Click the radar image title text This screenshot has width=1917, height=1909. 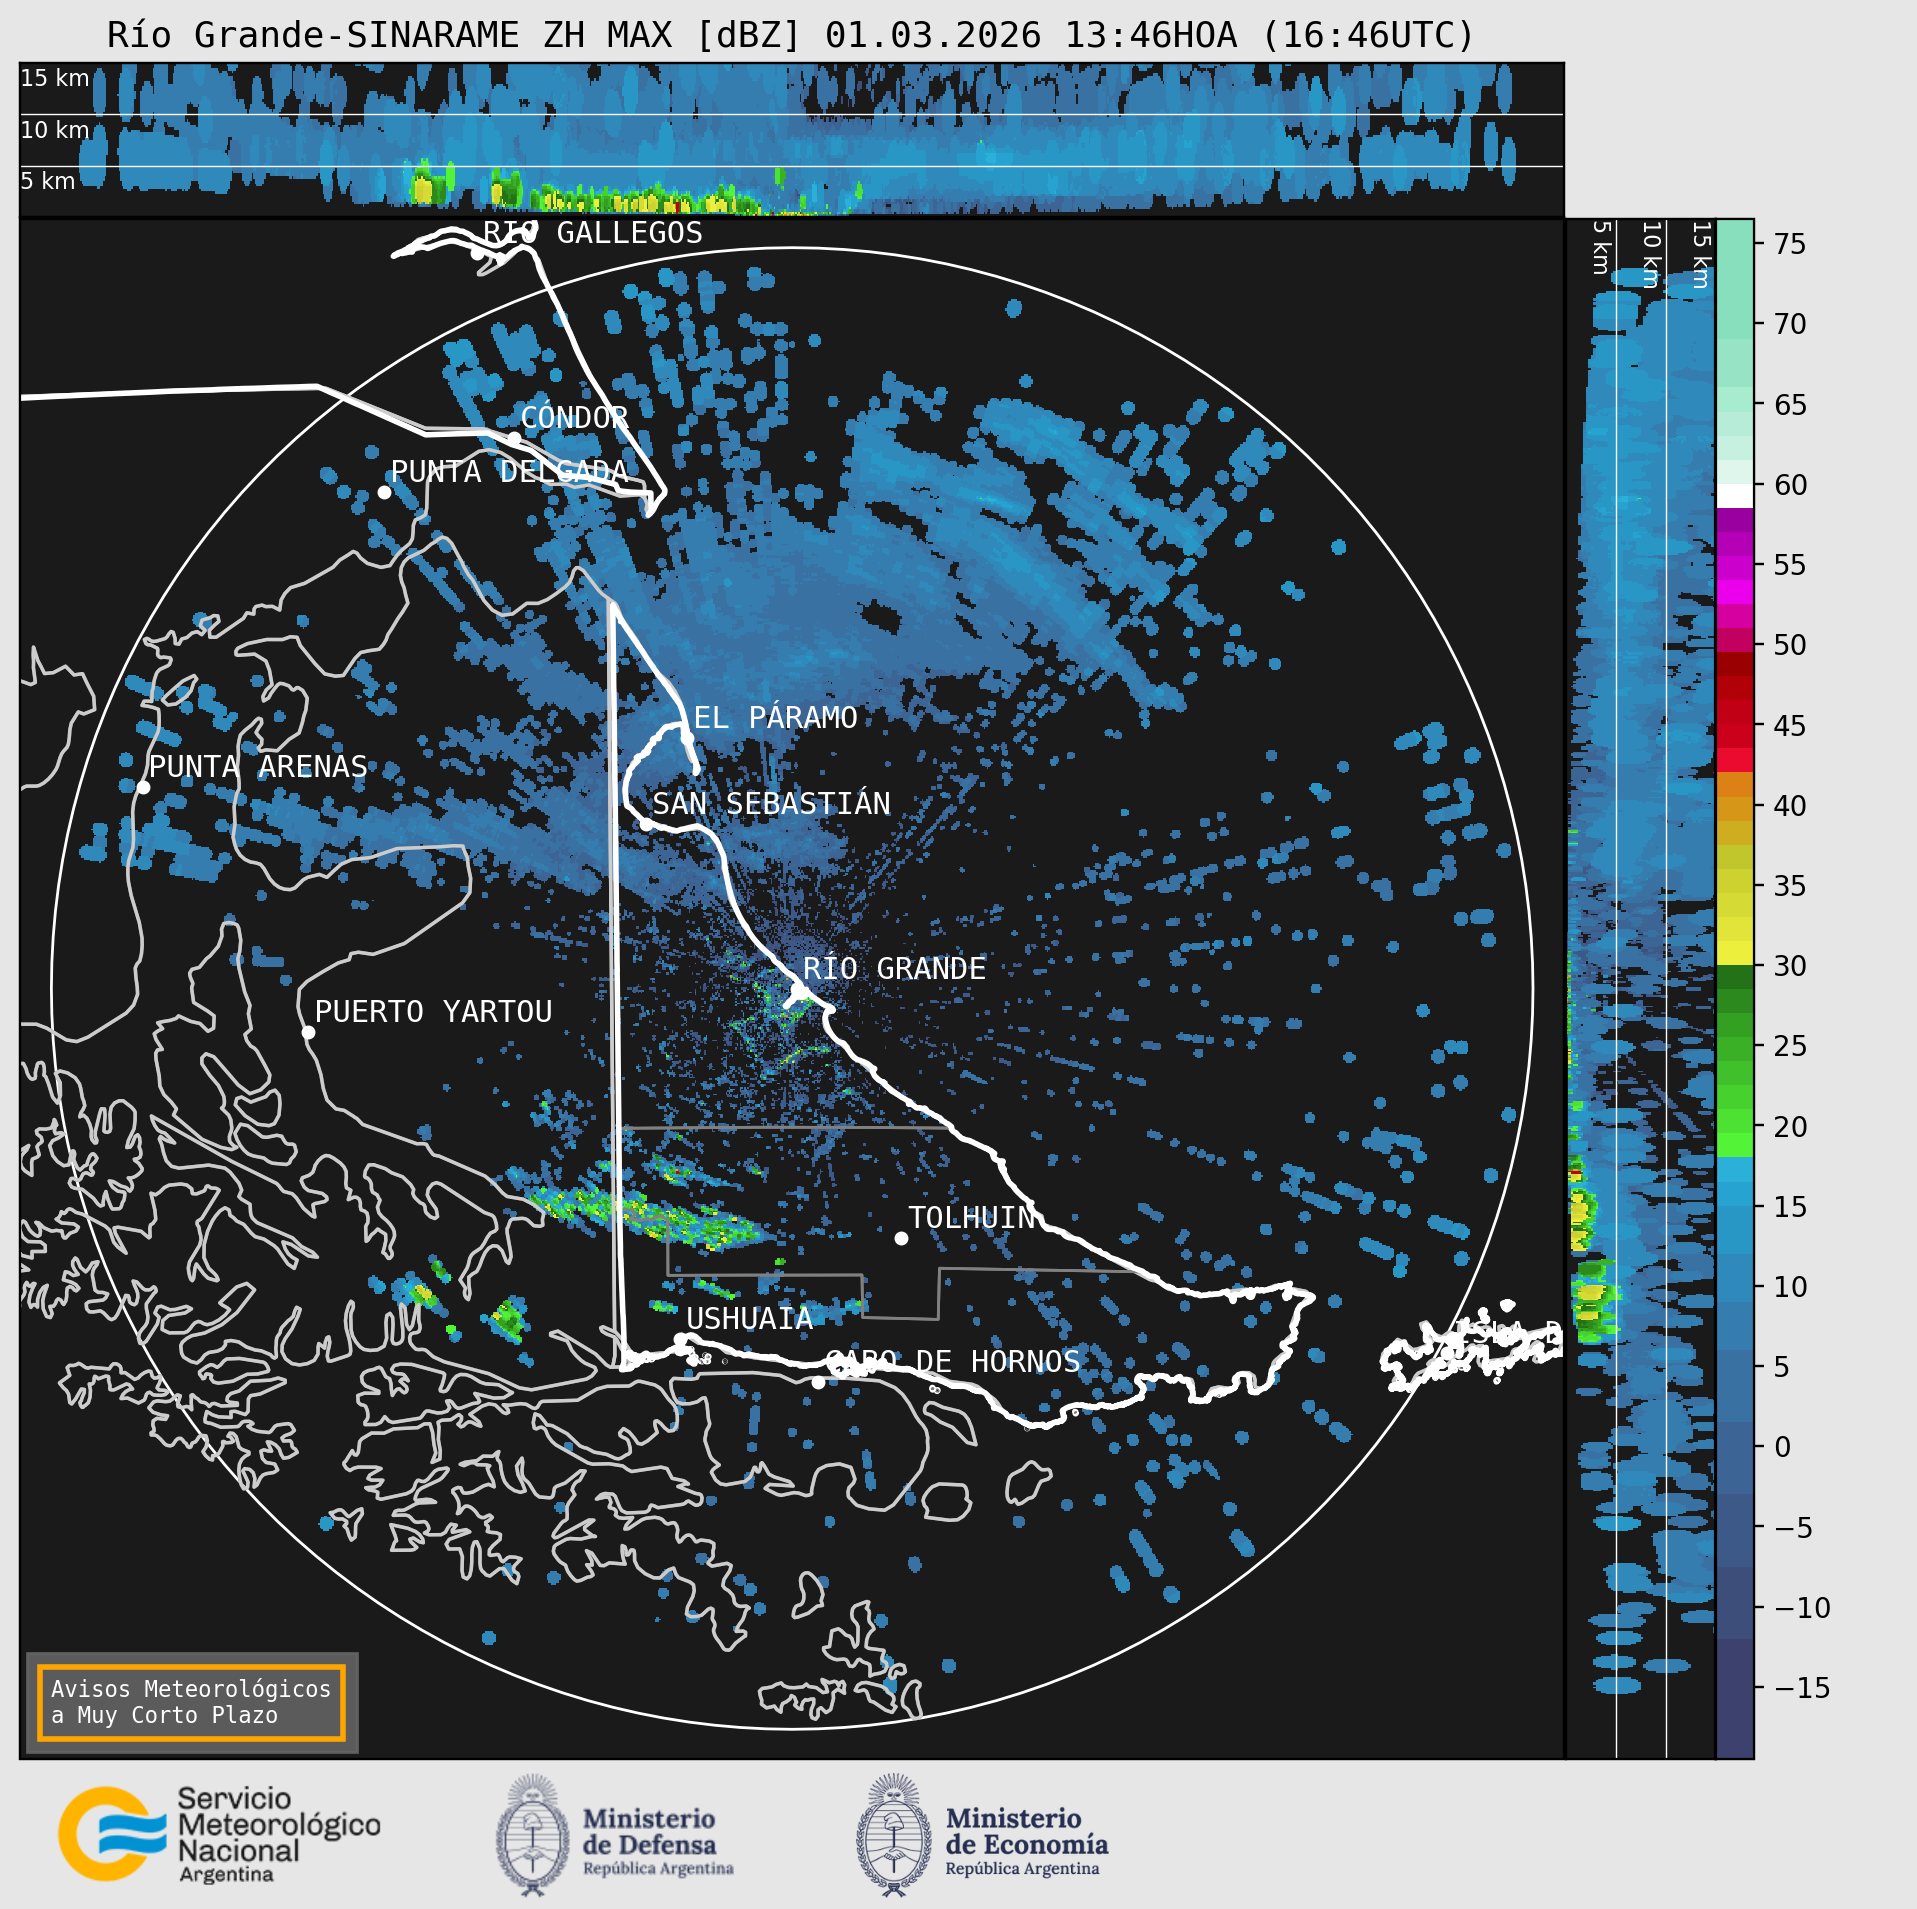[791, 35]
